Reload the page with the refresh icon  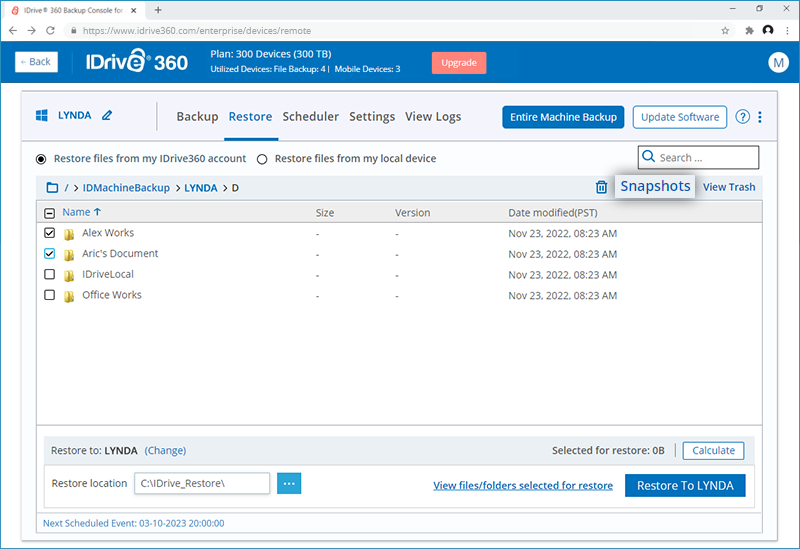pyautogui.click(x=50, y=31)
